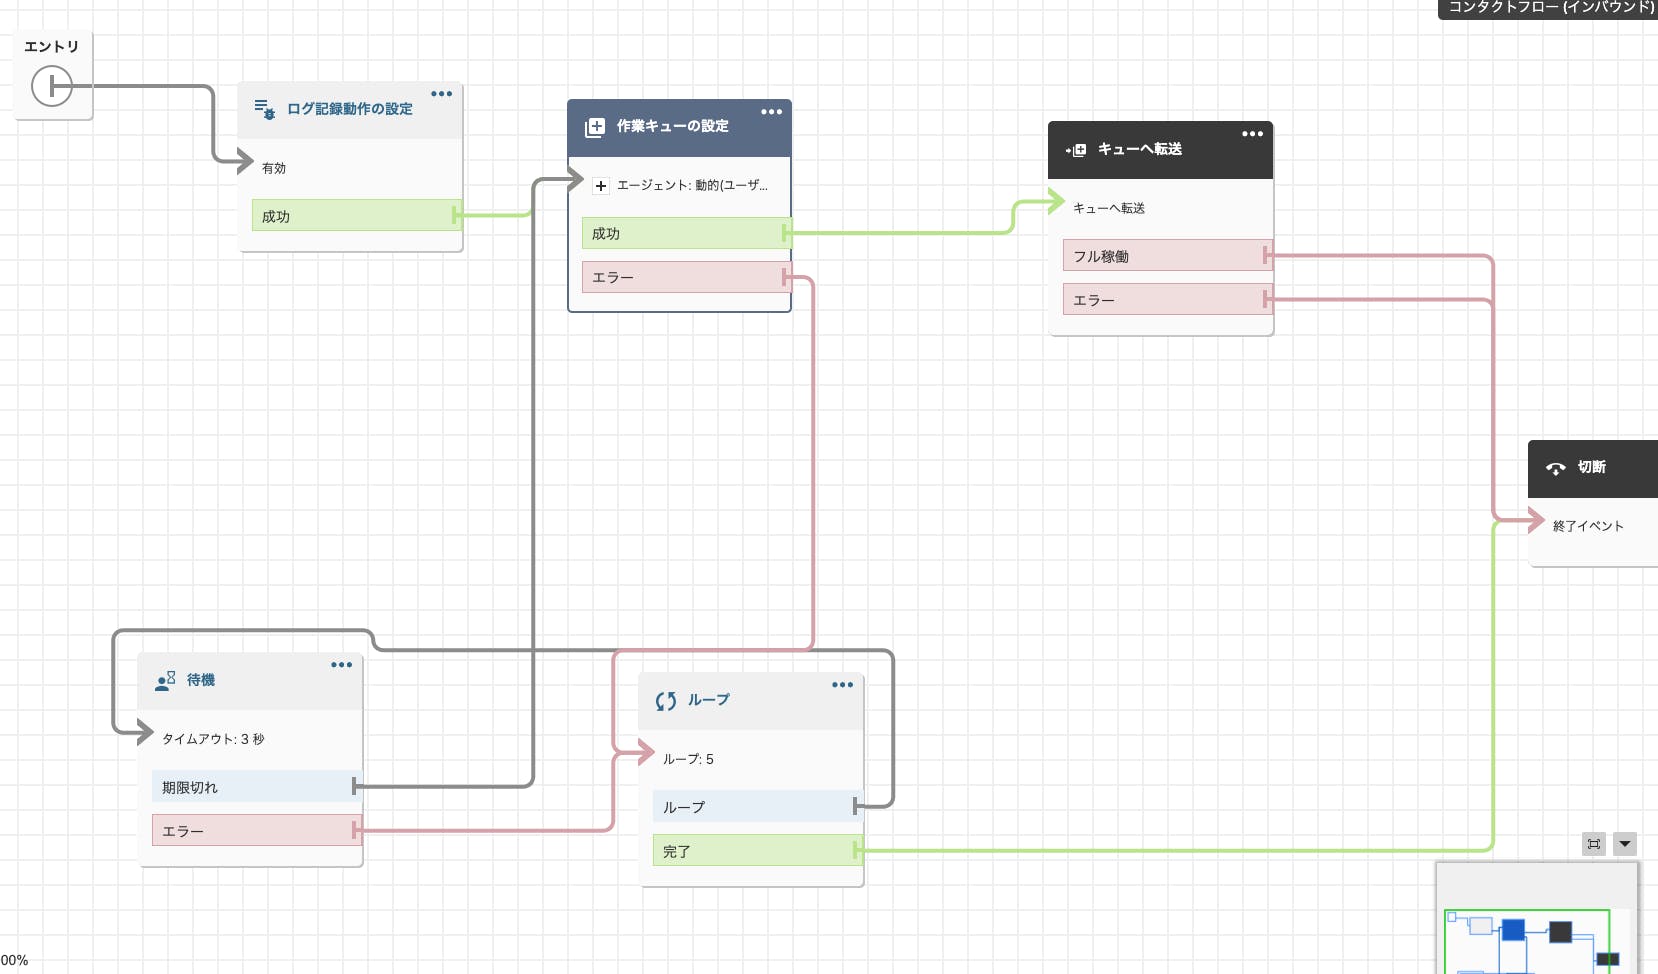Click the fit-to-screen icon above minimap
1658x974 pixels.
coord(1594,844)
